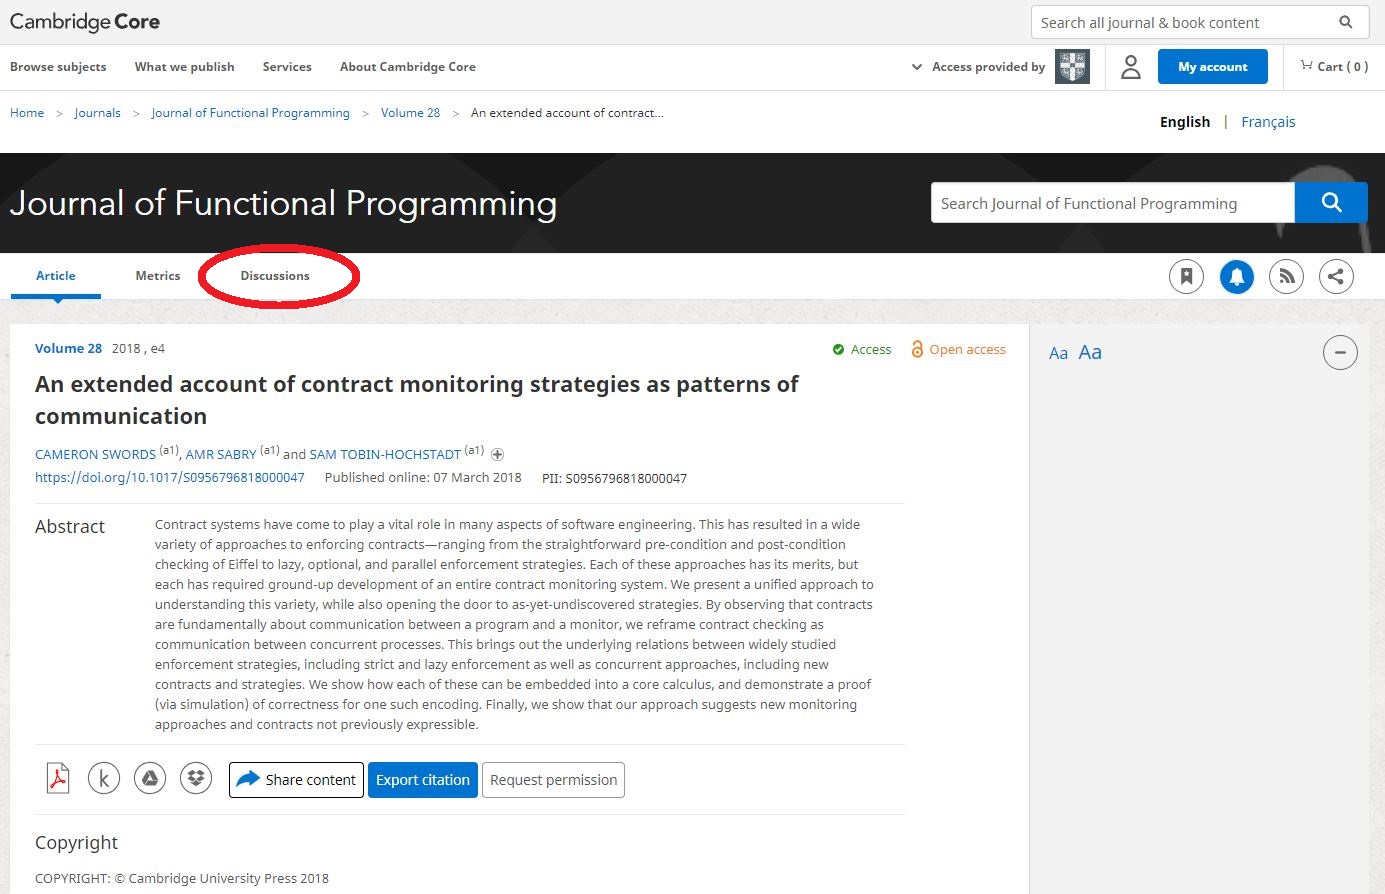
Task: Click the blue alert bell icon
Action: 1237,276
